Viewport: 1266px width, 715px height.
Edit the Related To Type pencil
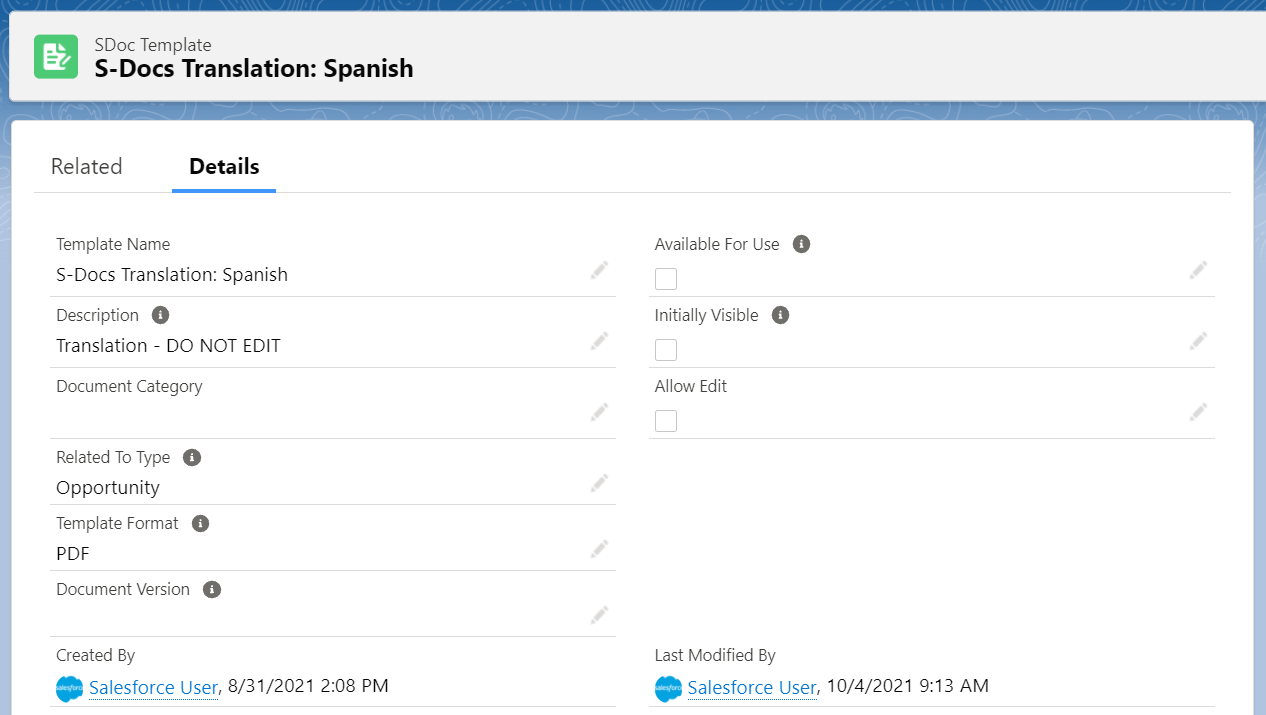(x=599, y=483)
